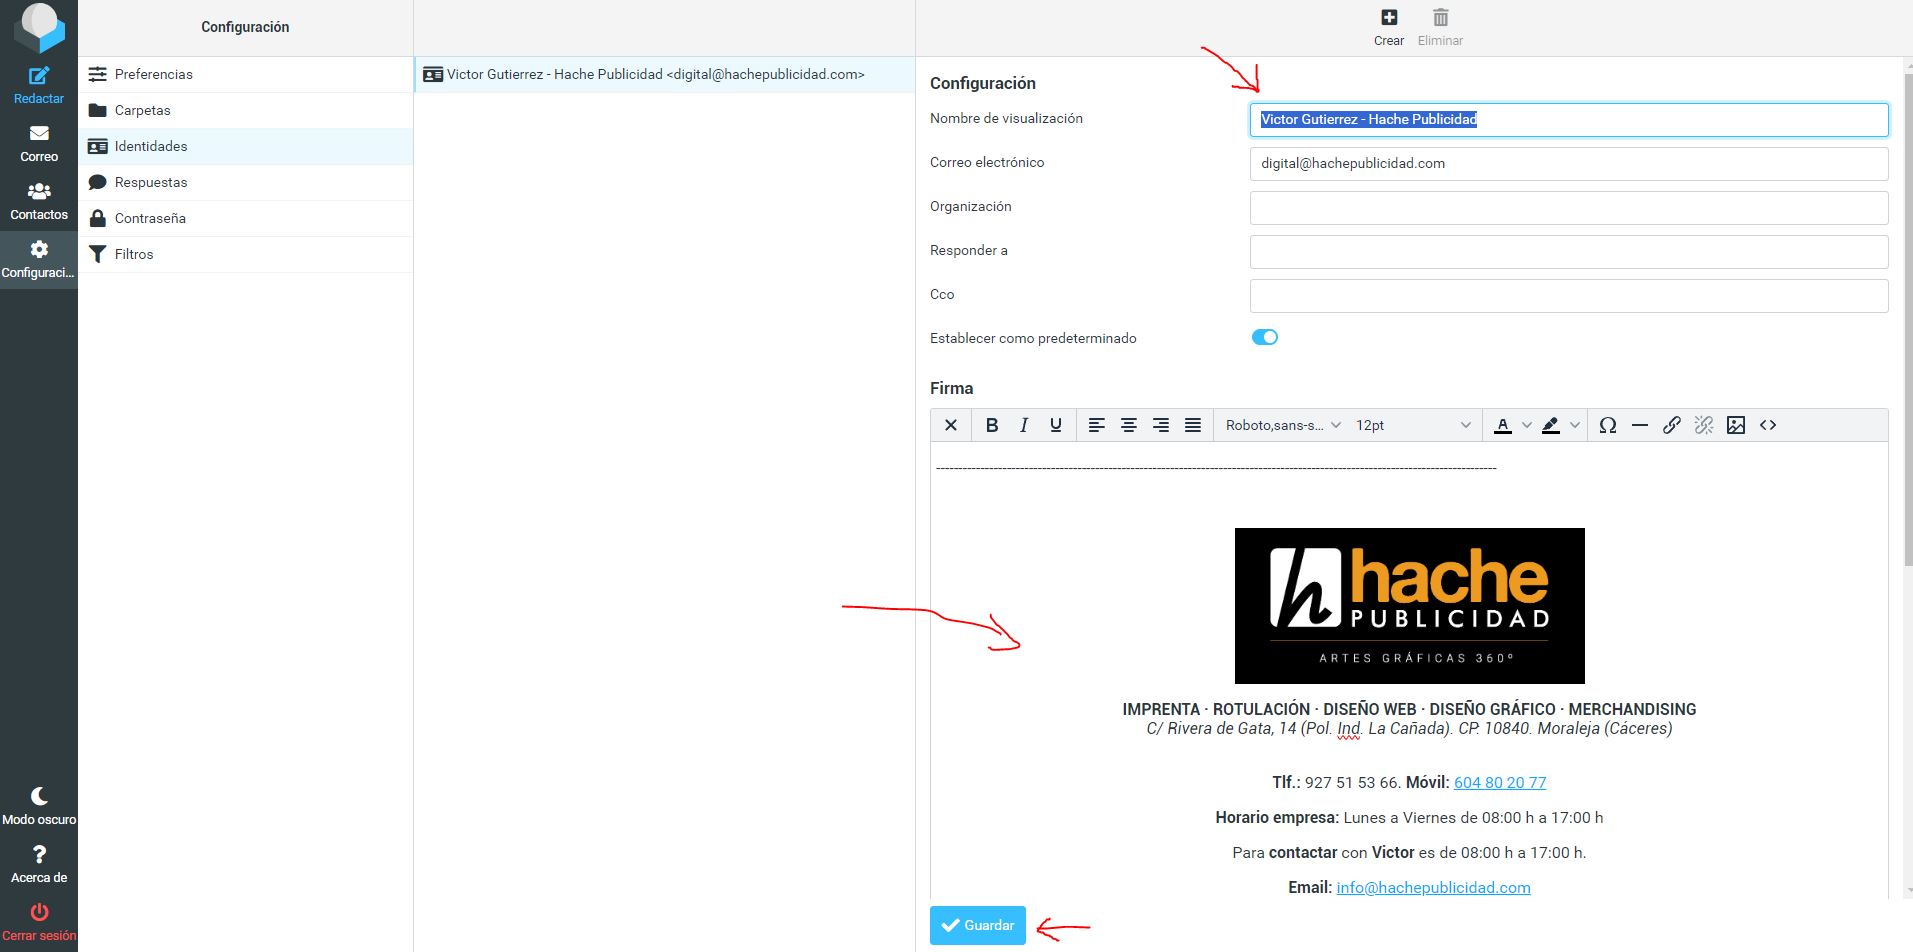This screenshot has width=1913, height=952.
Task: Apply text color with the A button
Action: coord(1503,426)
